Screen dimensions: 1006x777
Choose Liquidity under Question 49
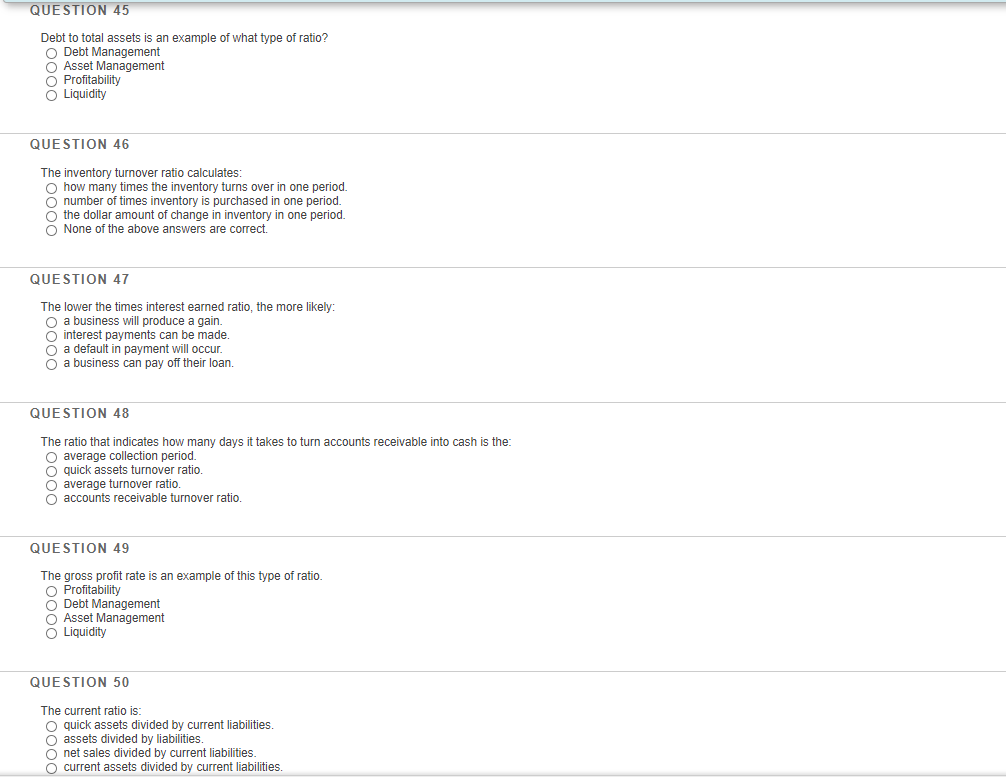point(51,634)
